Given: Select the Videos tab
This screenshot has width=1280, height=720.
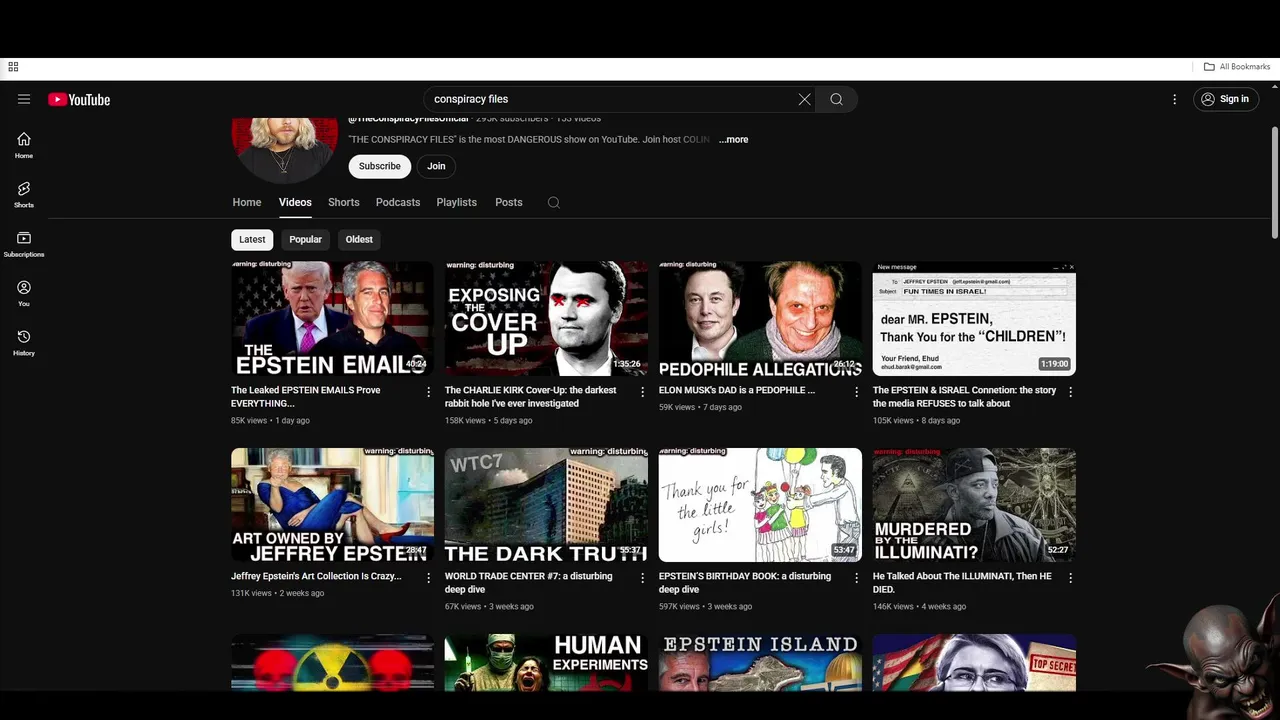Looking at the screenshot, I should tap(295, 202).
